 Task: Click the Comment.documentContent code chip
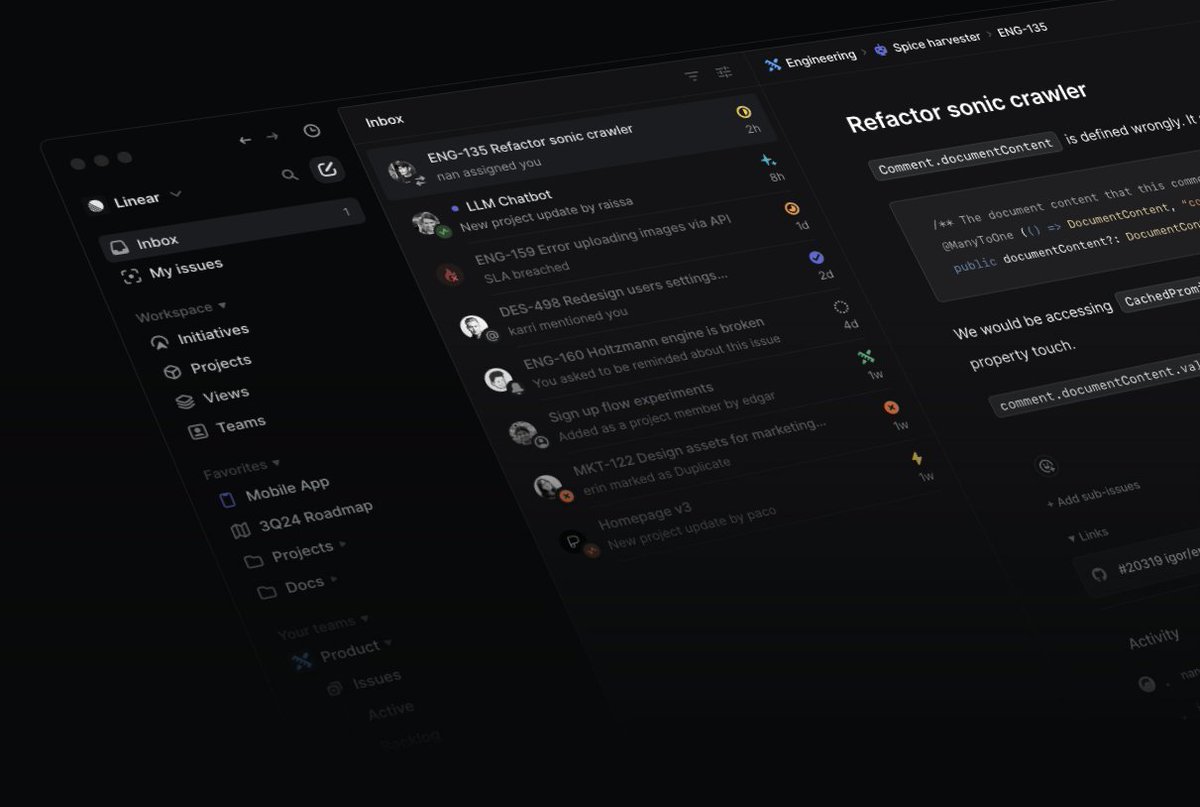[966, 156]
